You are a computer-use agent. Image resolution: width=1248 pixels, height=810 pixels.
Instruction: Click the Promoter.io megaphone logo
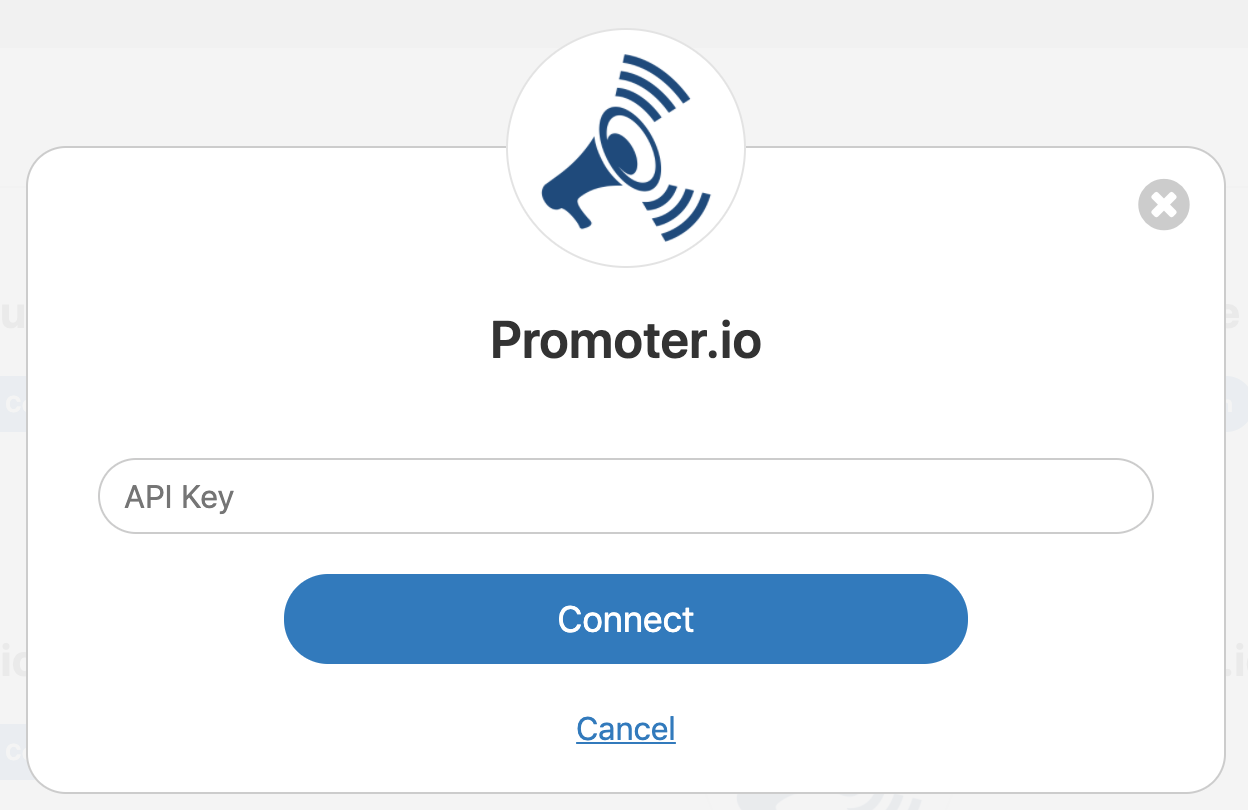(626, 148)
